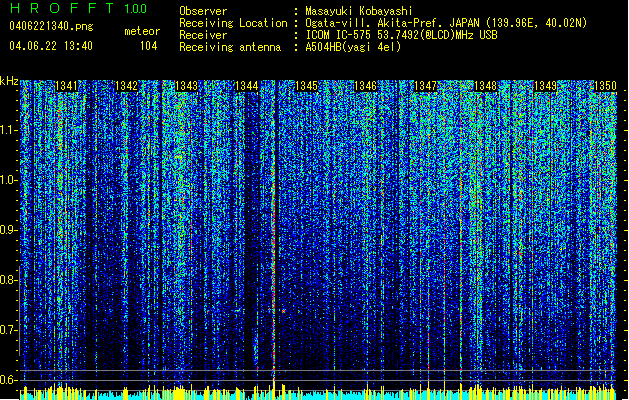The image size is (629, 400).
Task: Click the small red echo spot near 0.74 kHz
Action: (x=283, y=311)
